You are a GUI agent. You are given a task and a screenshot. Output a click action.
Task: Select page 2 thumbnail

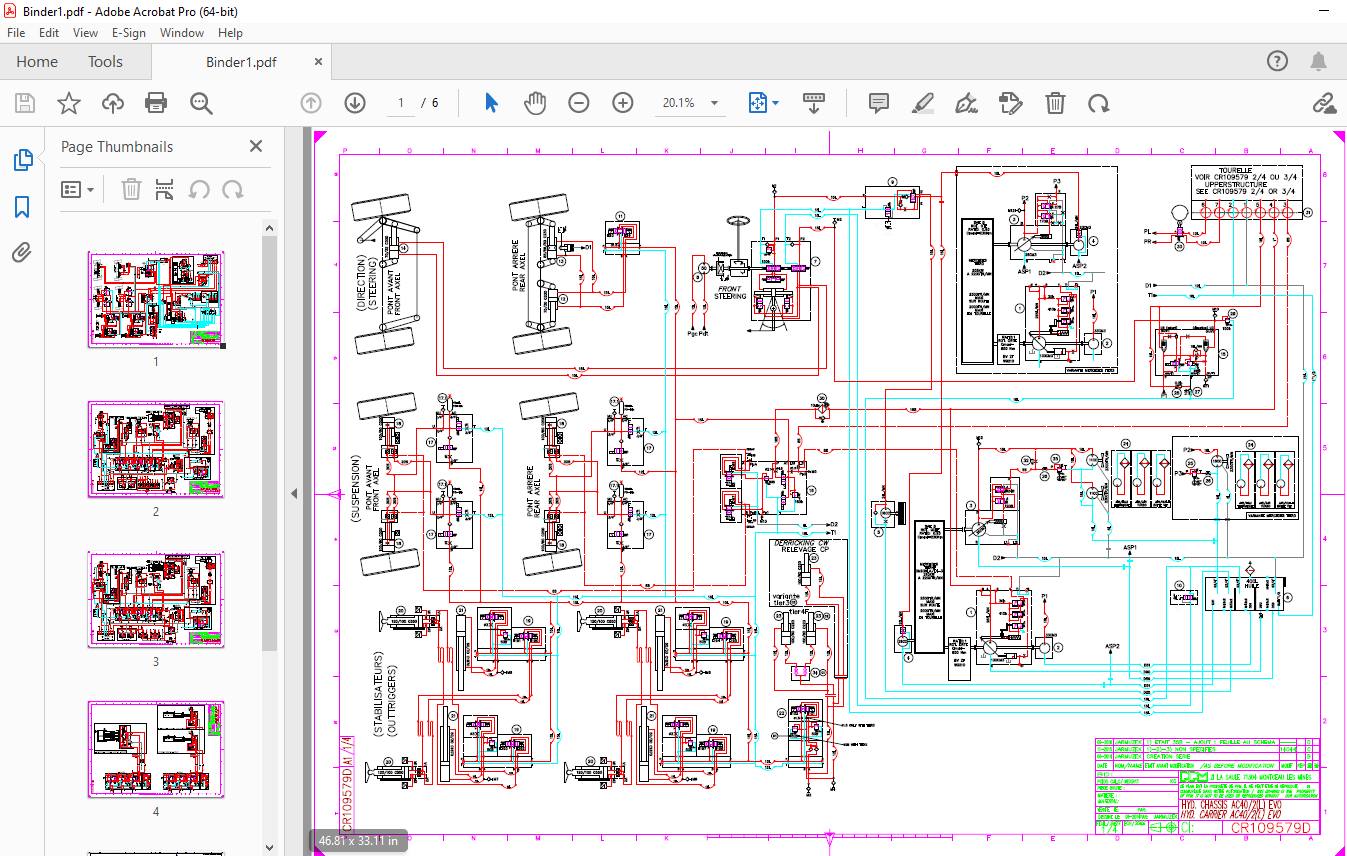(156, 450)
